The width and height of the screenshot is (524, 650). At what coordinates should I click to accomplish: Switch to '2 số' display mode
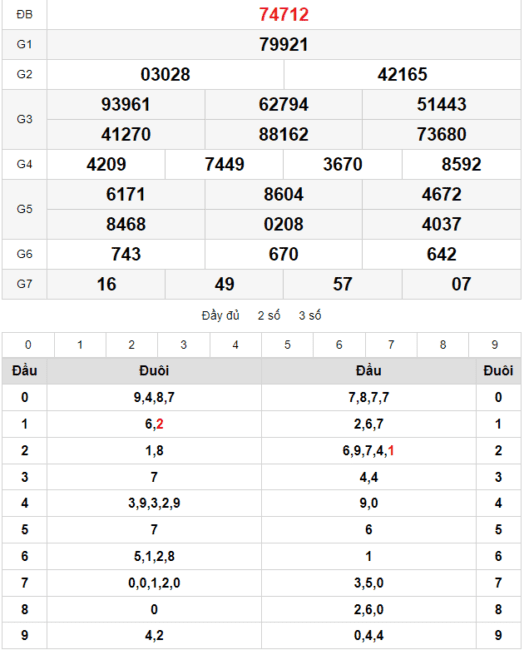(269, 315)
